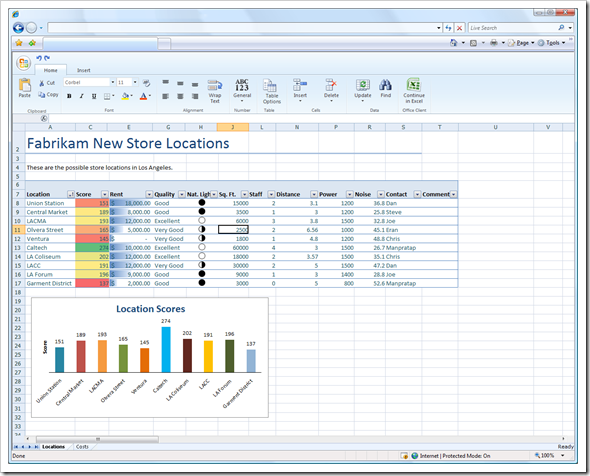590x476 pixels.
Task: Switch to the Insert ribbon tab
Action: click(x=84, y=70)
